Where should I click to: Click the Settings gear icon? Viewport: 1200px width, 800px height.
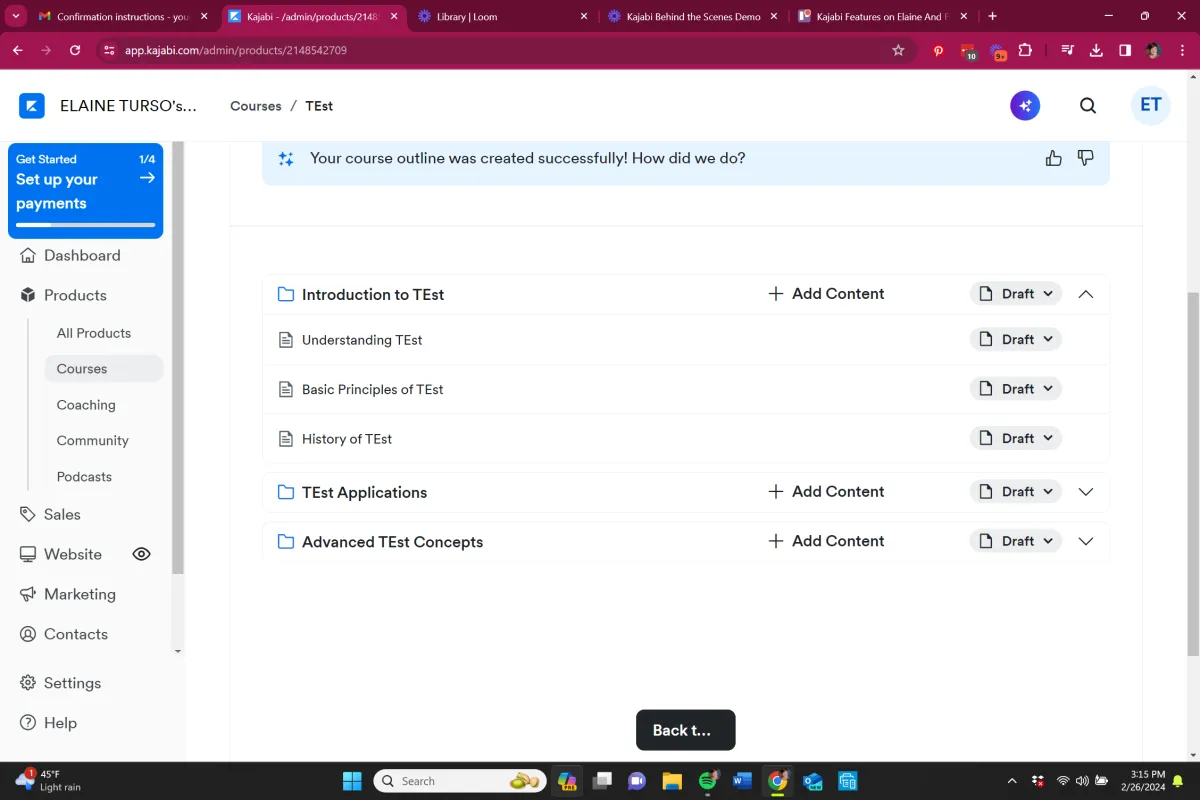click(x=28, y=683)
